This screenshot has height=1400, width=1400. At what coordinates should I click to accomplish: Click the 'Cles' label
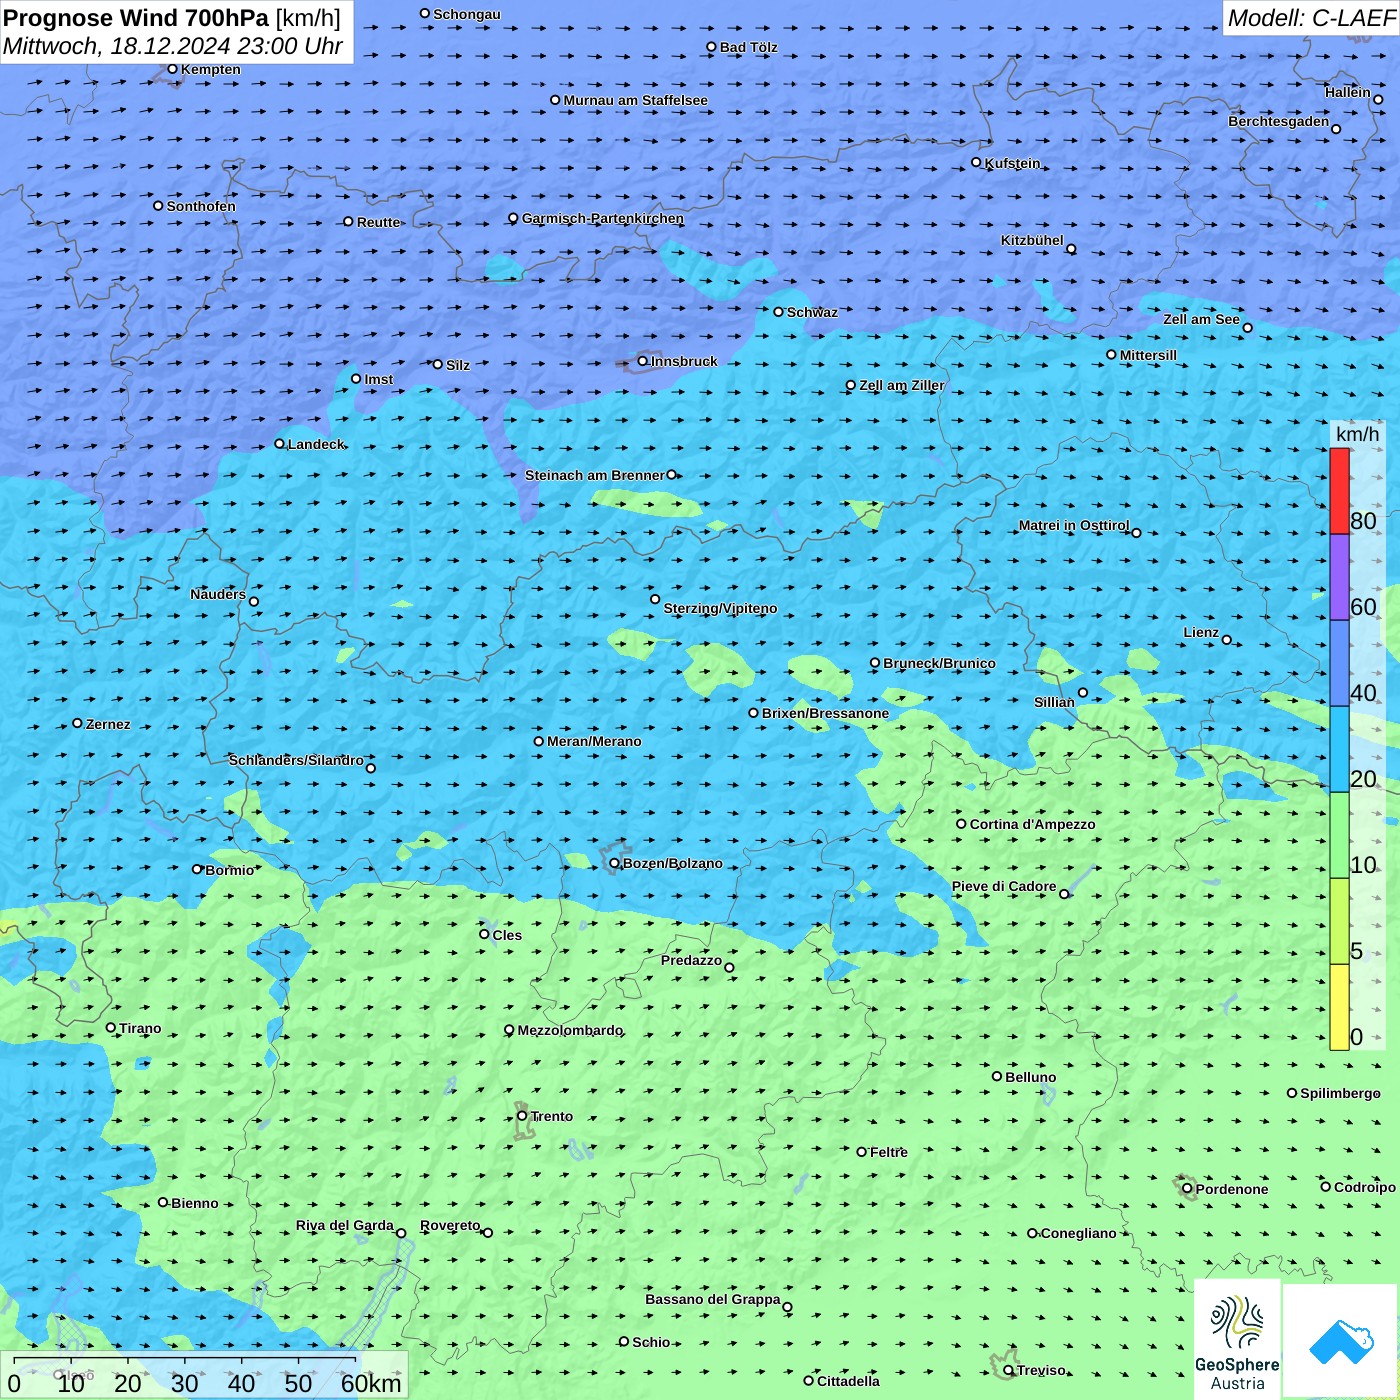coord(507,935)
